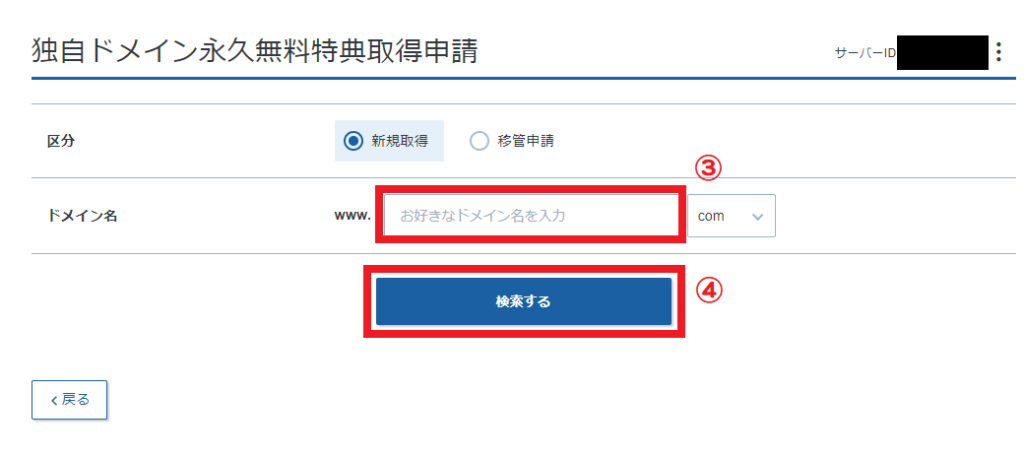Screen dimensions: 1024x458
Task: Click the red circled number ④ marker
Action: [x=709, y=292]
